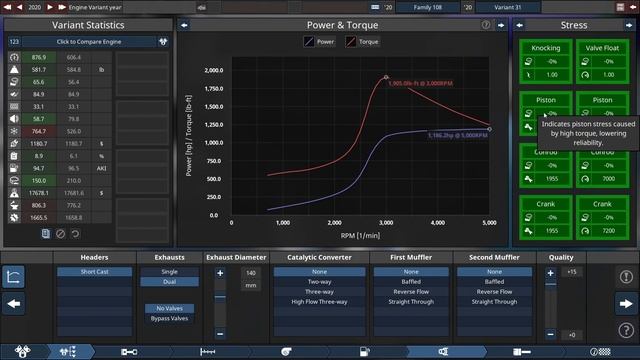Click the loudness speaker stat icon
The width and height of the screenshot is (640, 360).
[14, 119]
